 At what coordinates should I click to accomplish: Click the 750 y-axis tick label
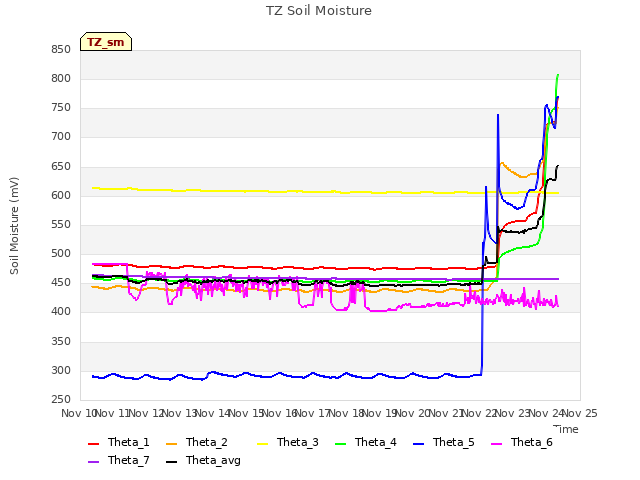tap(61, 108)
